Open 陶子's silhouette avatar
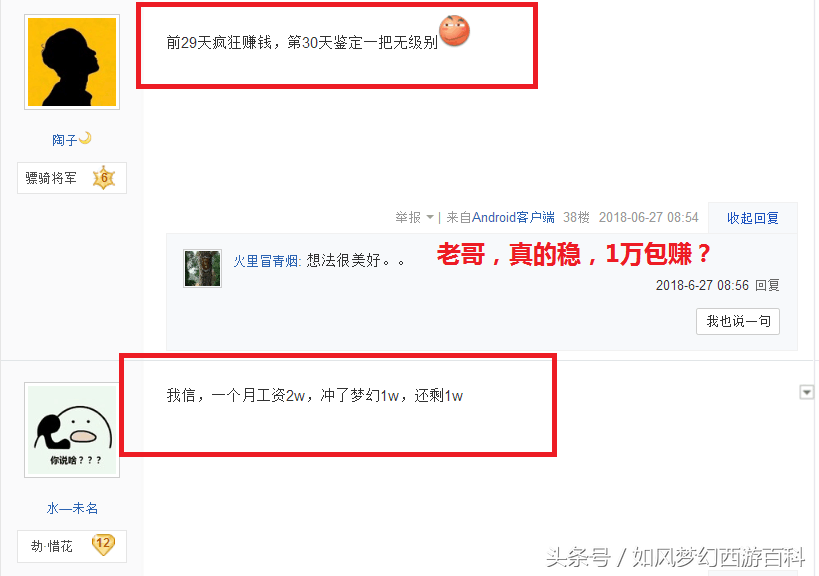Image resolution: width=819 pixels, height=576 pixels. [72, 62]
